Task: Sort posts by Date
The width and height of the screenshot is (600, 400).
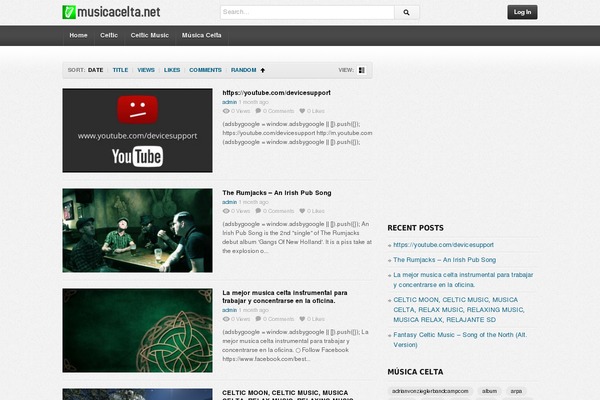Action: pyautogui.click(x=96, y=70)
